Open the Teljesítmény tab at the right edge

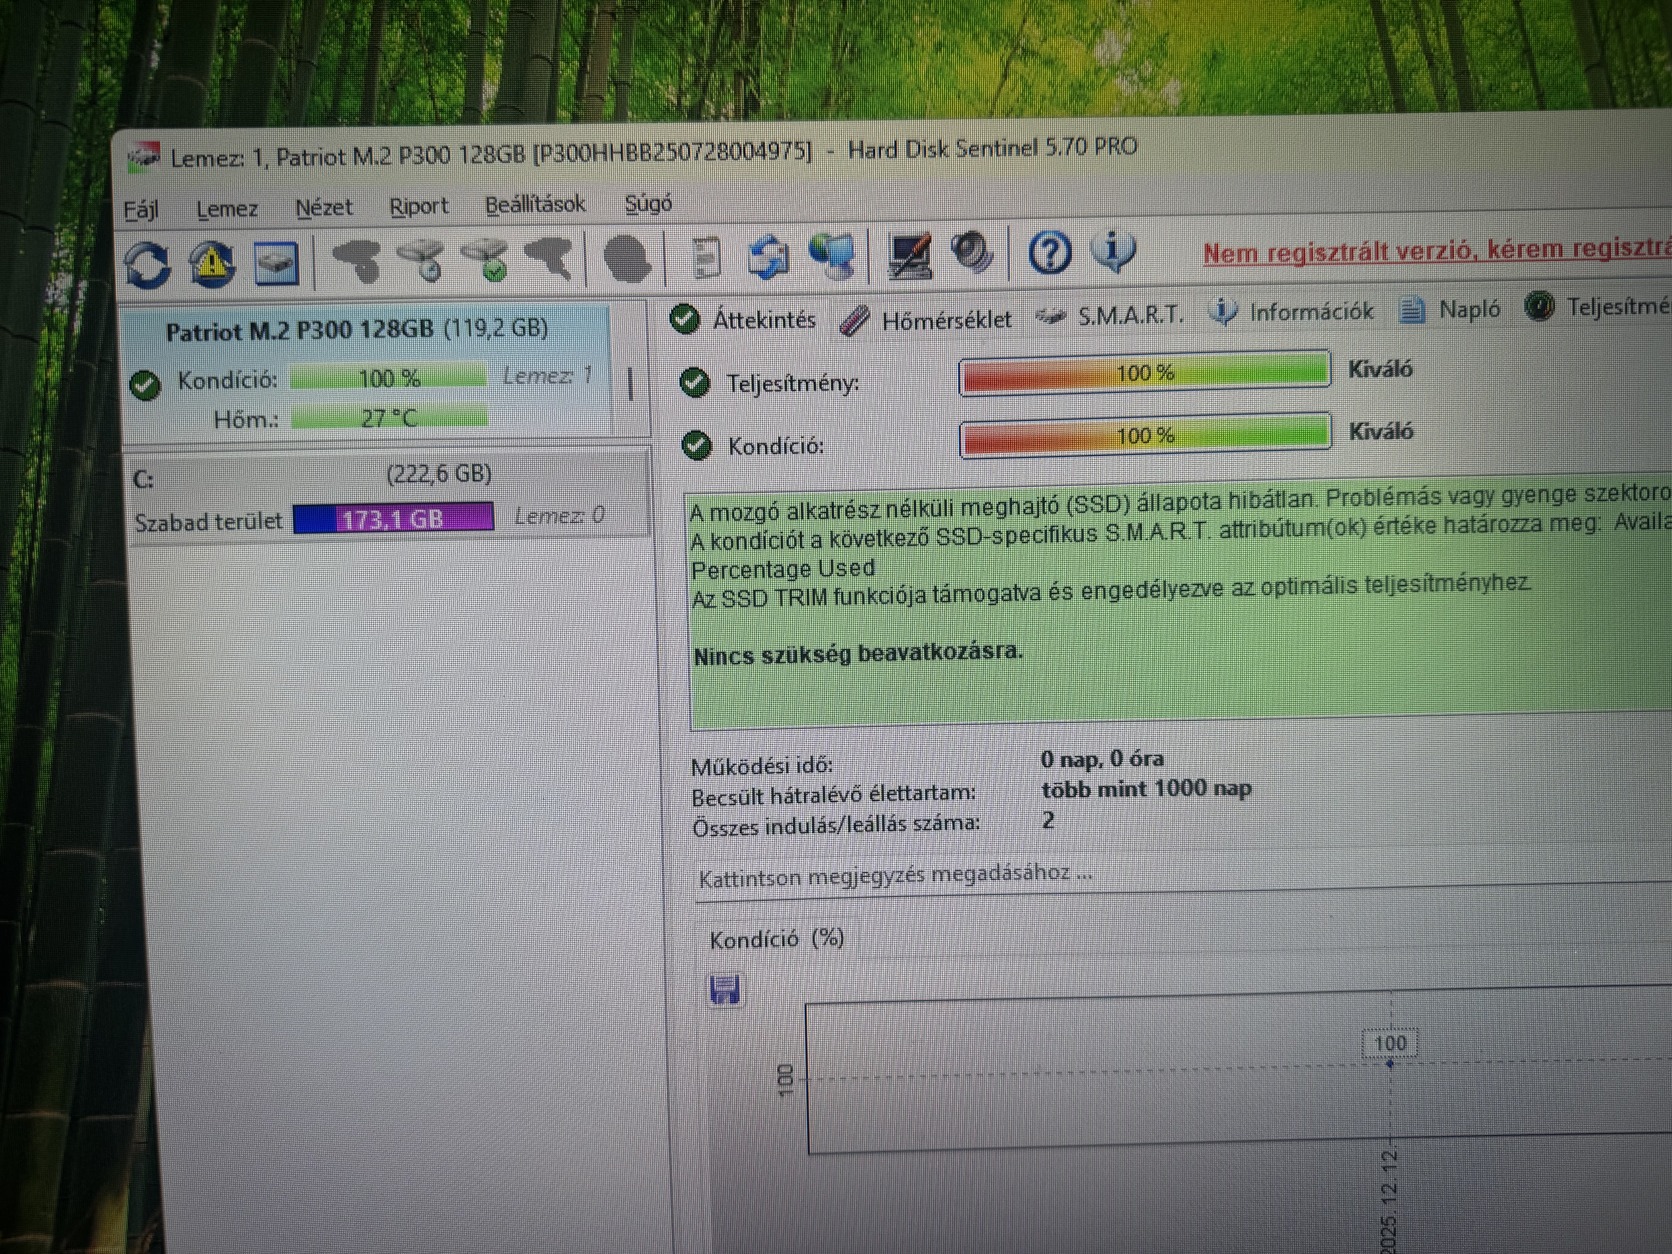[x=1597, y=307]
